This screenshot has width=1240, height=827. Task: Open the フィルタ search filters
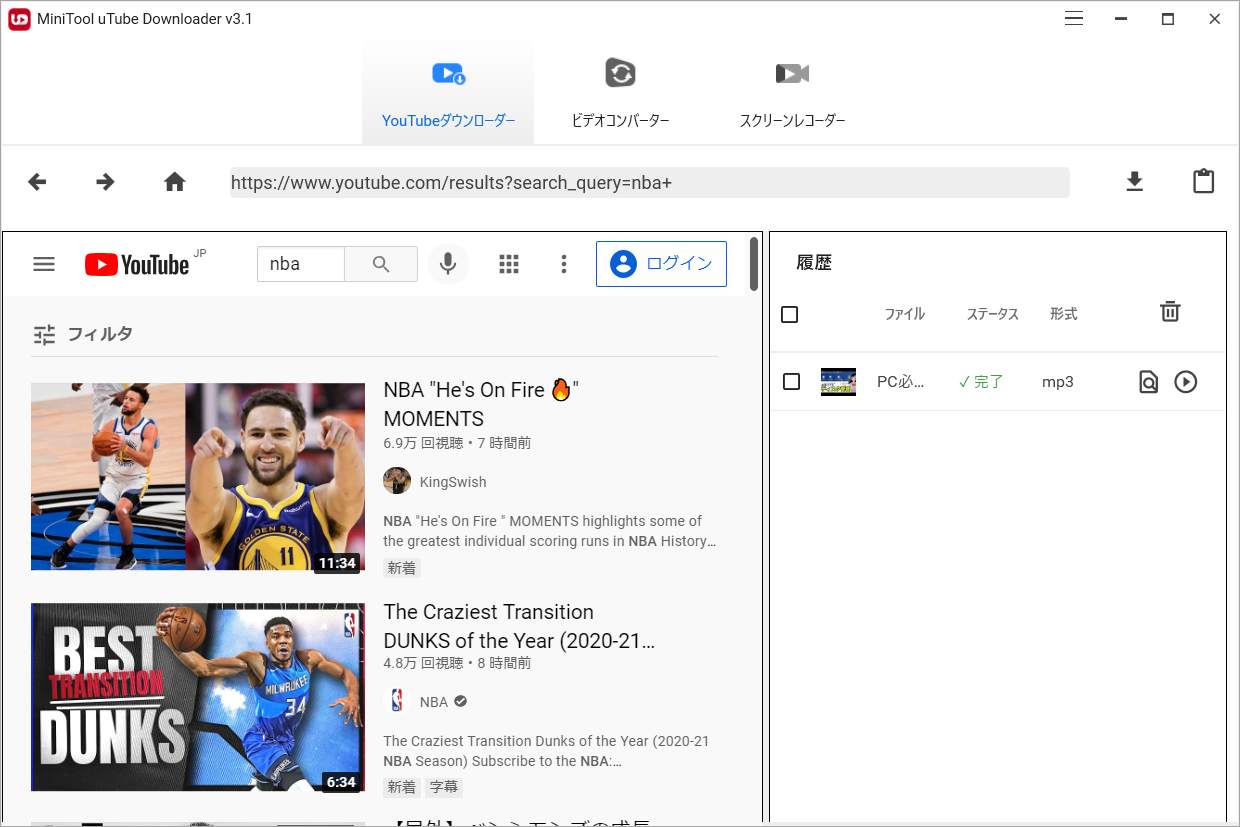pyautogui.click(x=82, y=334)
